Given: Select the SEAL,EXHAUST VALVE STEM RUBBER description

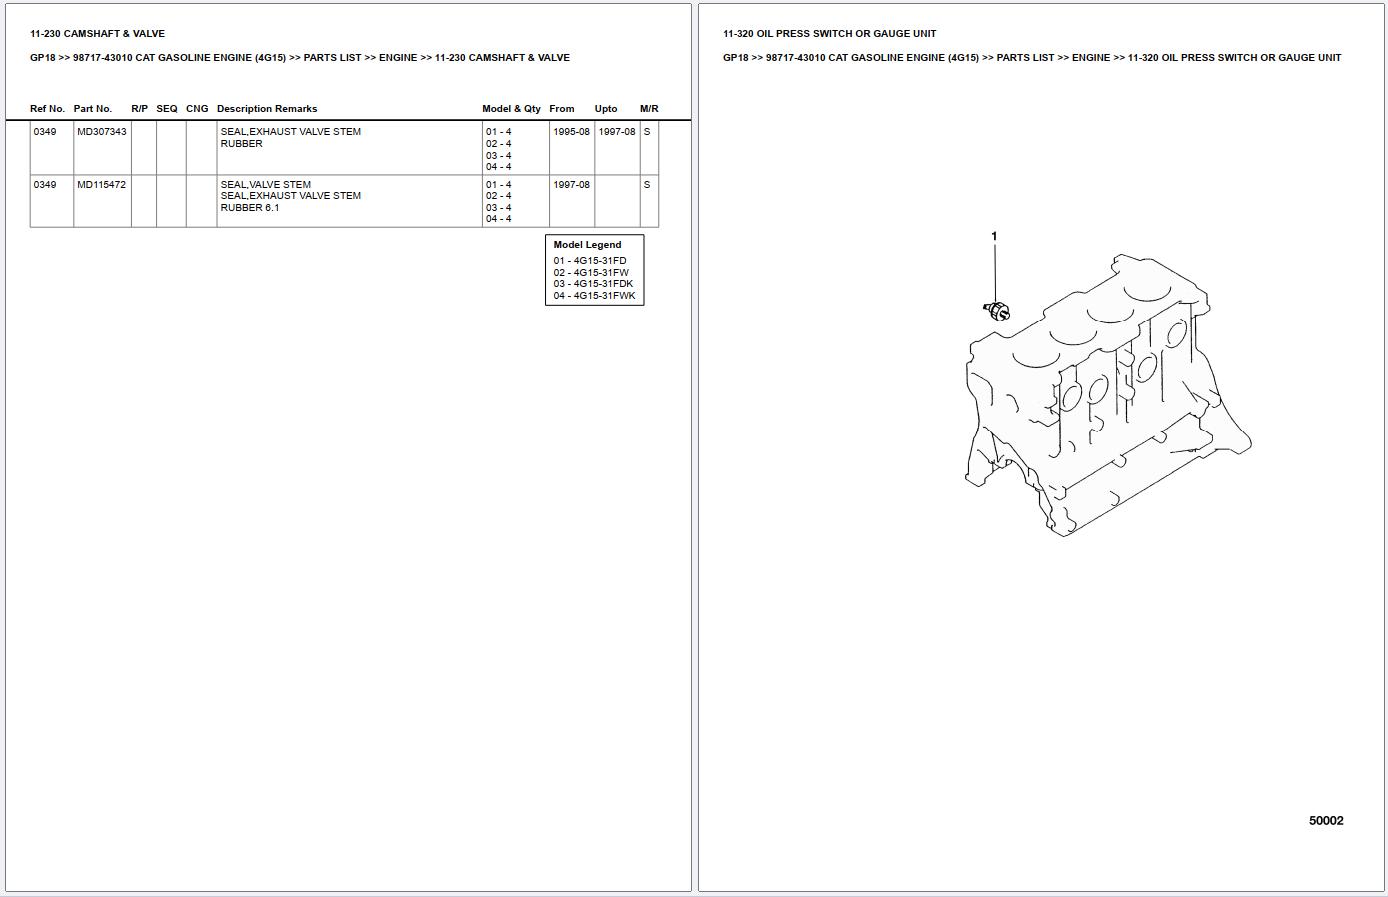Looking at the screenshot, I should (291, 138).
